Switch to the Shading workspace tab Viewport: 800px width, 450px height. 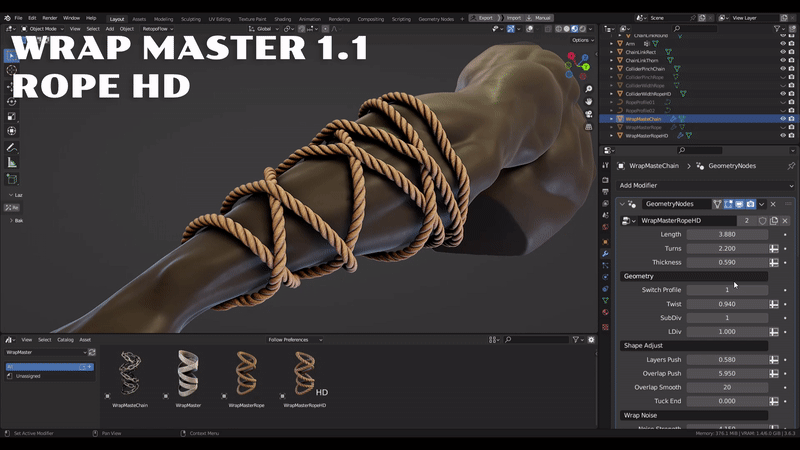283,19
